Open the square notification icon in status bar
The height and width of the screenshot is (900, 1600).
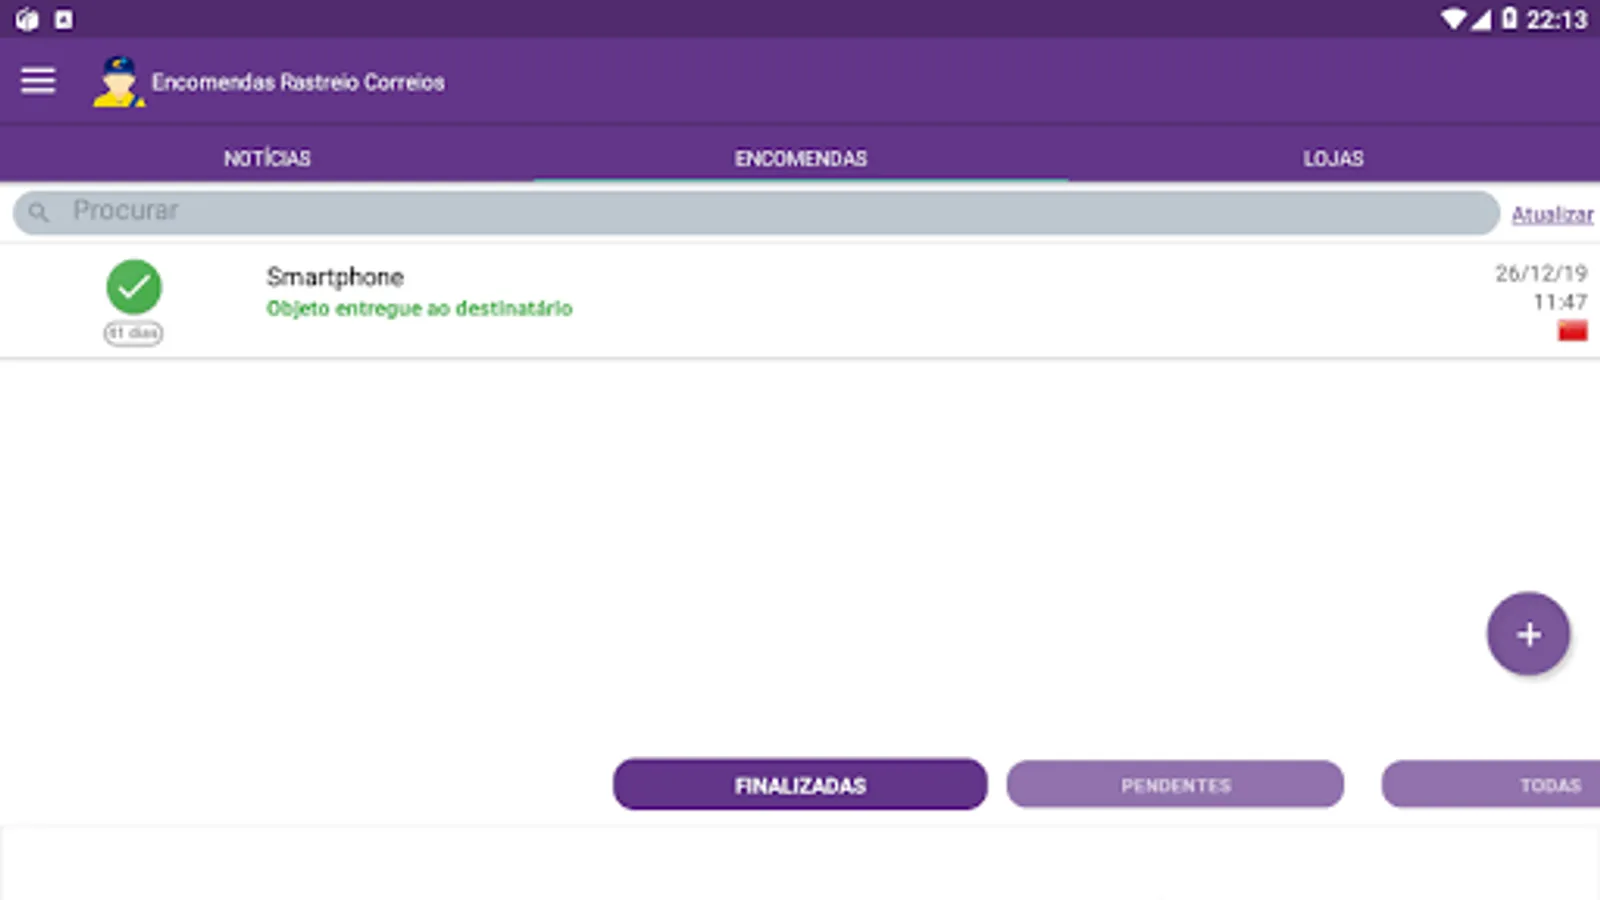(63, 19)
